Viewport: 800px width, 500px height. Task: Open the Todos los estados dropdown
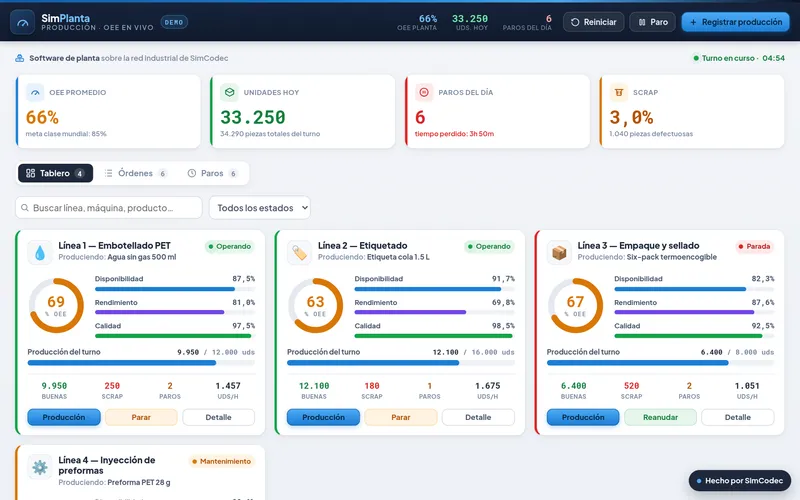click(260, 208)
